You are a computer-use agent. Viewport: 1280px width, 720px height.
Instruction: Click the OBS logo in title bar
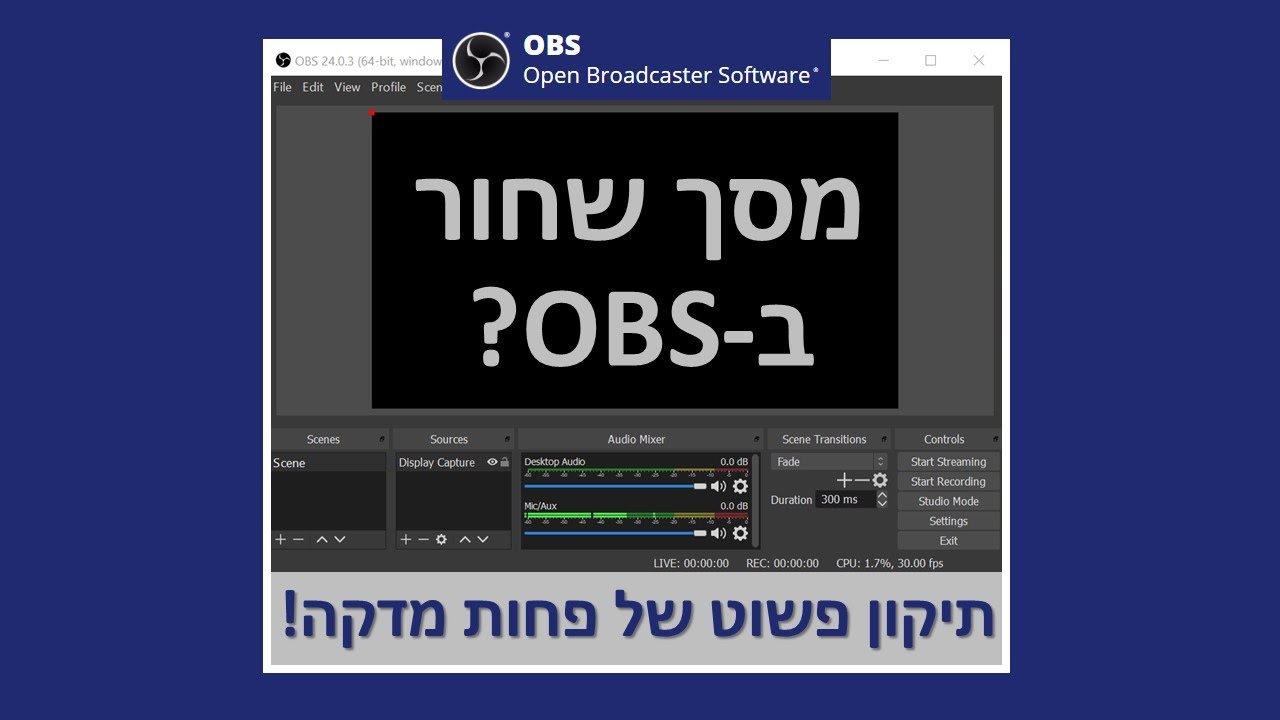[x=283, y=60]
